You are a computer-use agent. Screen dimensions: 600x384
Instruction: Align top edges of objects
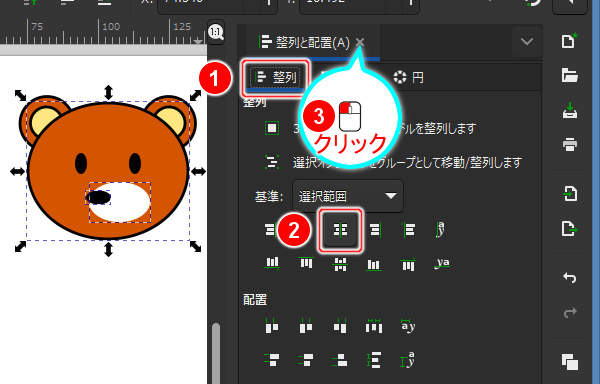click(x=306, y=263)
